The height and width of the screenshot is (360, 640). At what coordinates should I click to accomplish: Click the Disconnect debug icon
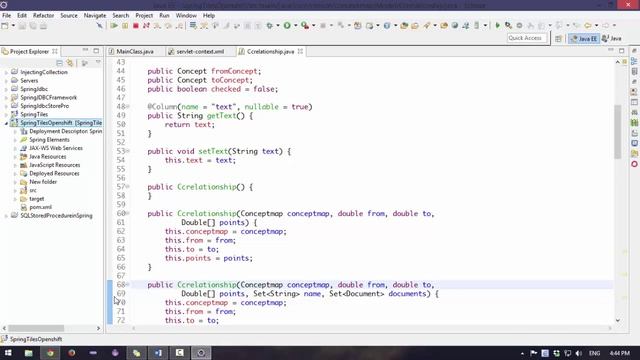click(146, 26)
